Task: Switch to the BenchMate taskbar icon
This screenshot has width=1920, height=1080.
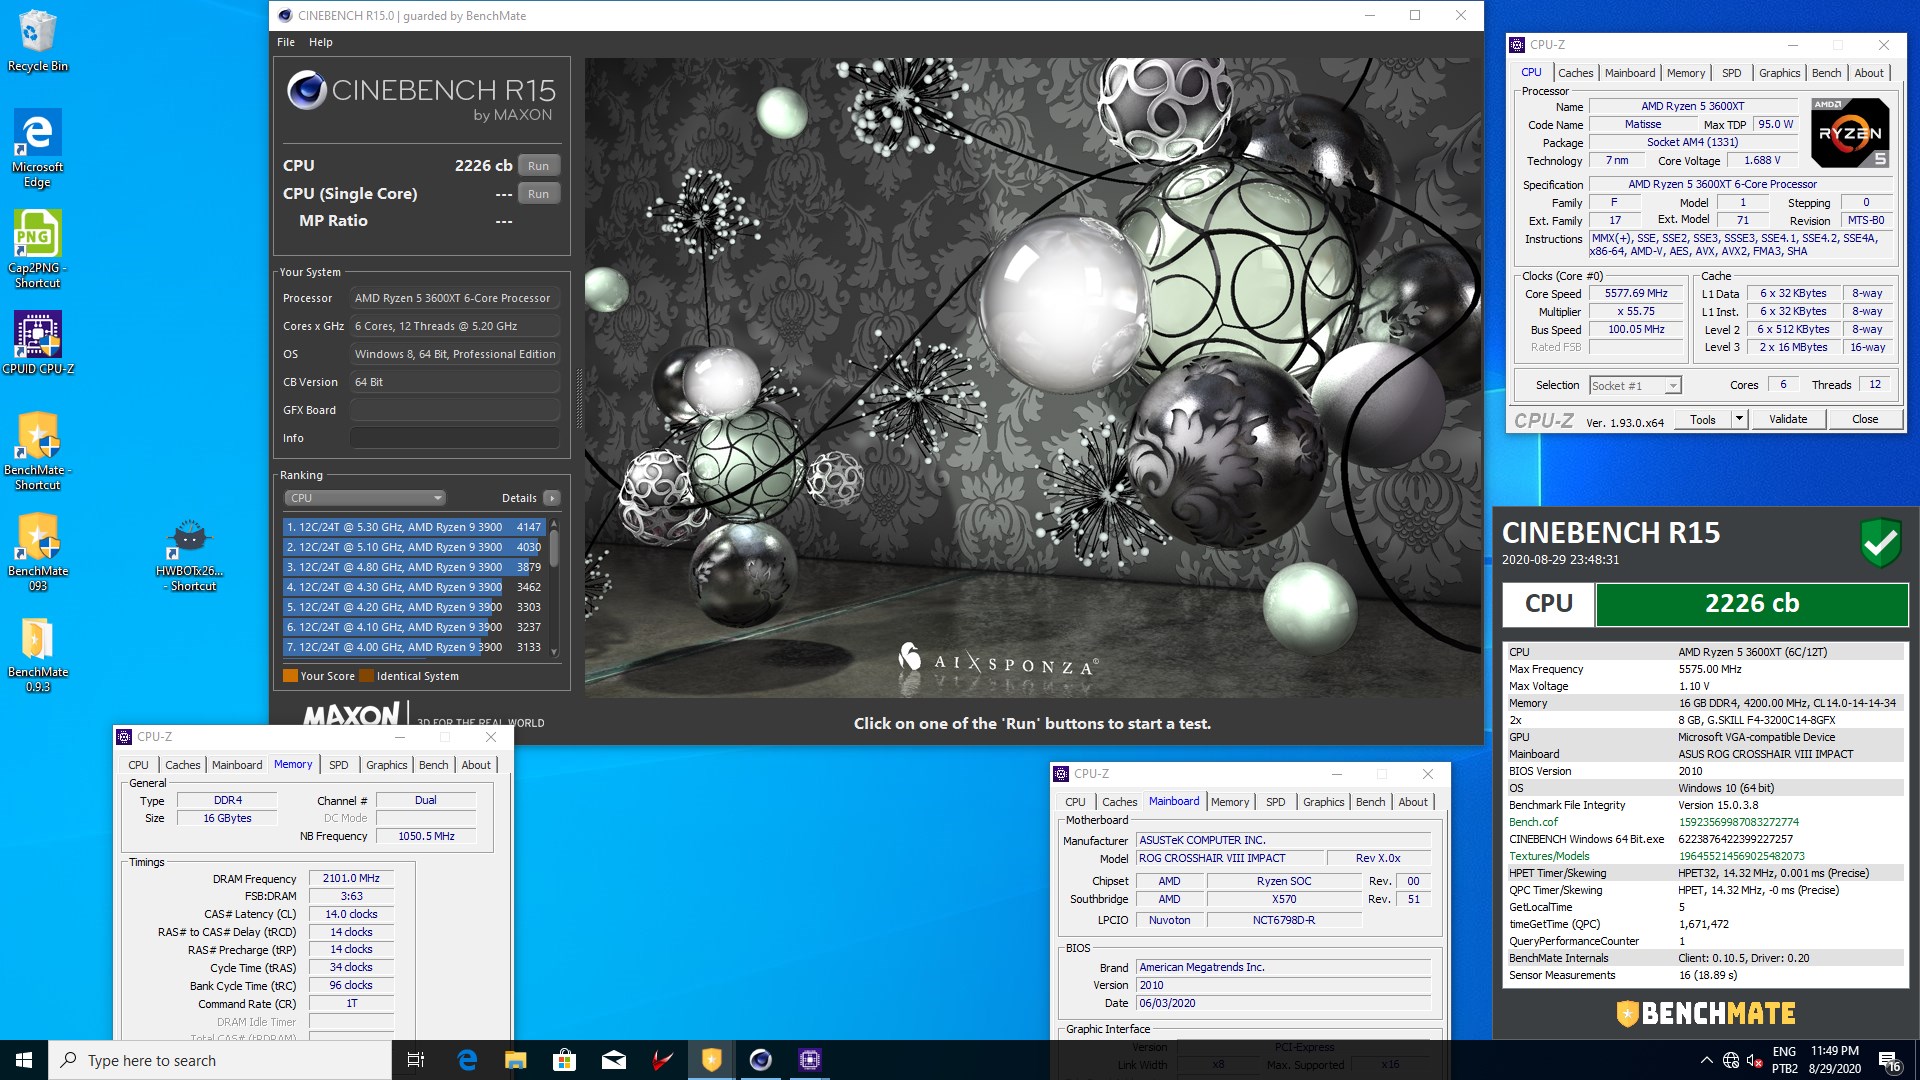Action: click(x=711, y=1060)
